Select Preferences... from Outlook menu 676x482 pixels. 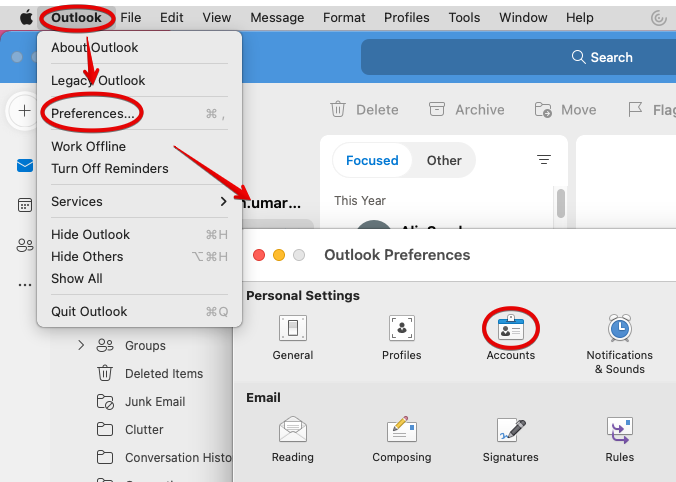click(x=93, y=114)
